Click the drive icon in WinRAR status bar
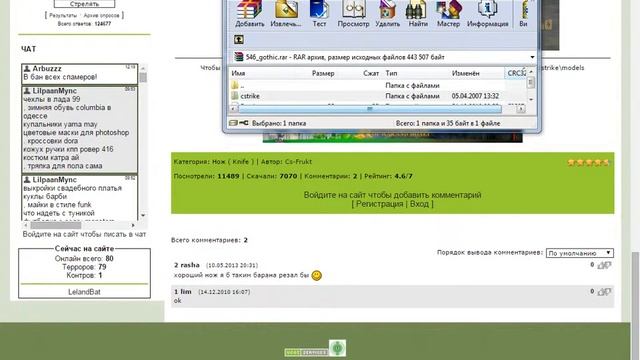The height and width of the screenshot is (360, 640). 233,123
